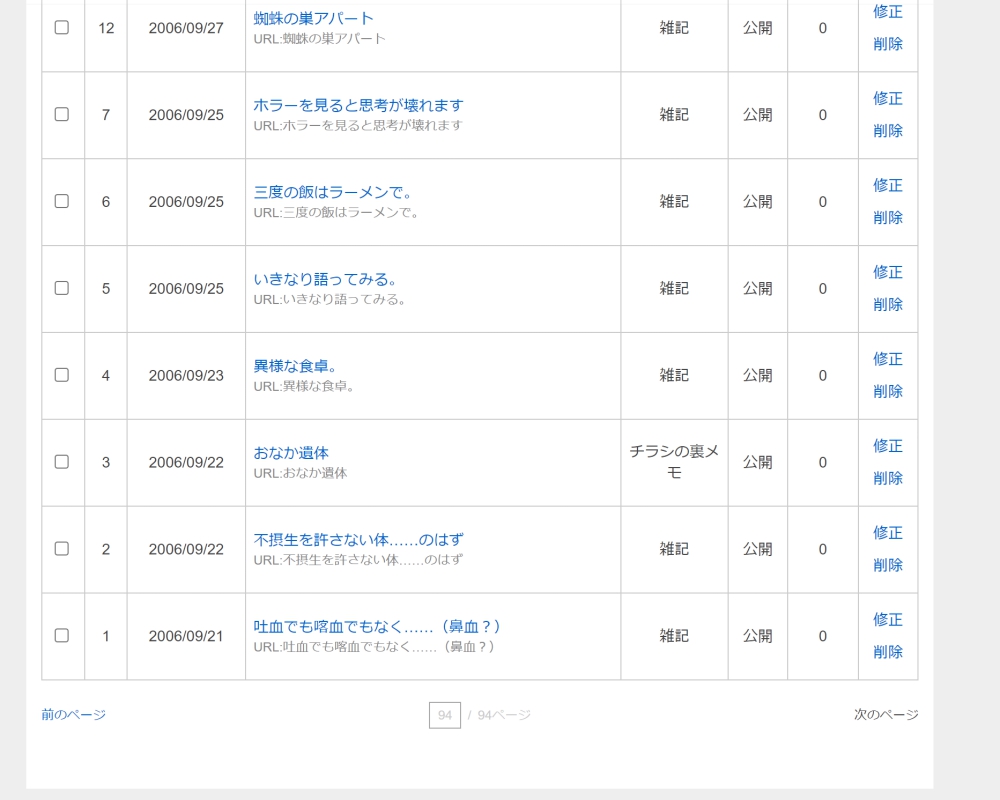Click 削除 for 蜘蛛の巣アパート

tap(888, 44)
